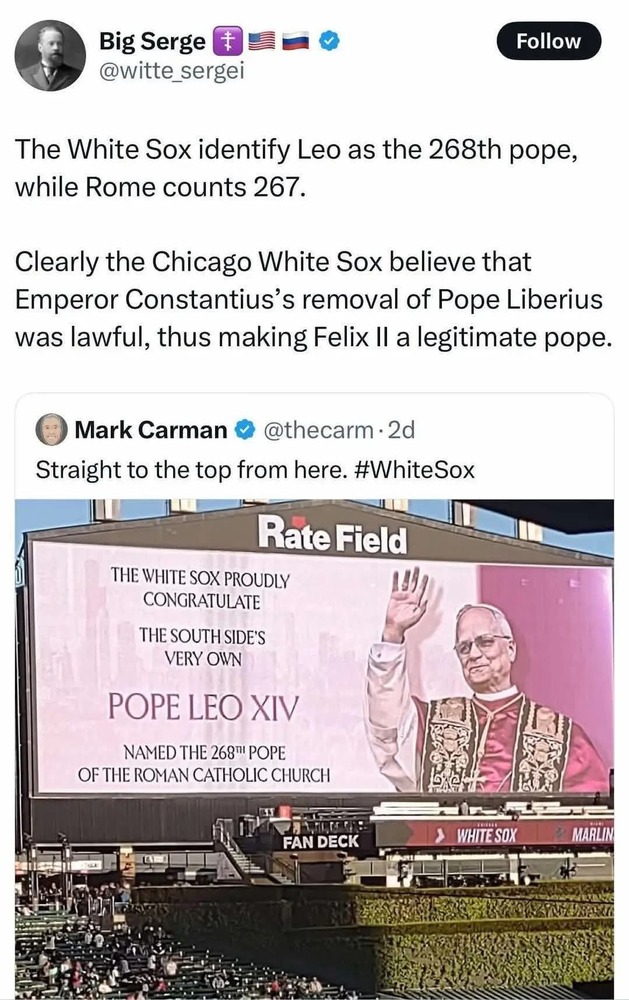Click Mark Carman's verified checkmark
Screen dimensions: 629x1000
pyautogui.click(x=245, y=430)
